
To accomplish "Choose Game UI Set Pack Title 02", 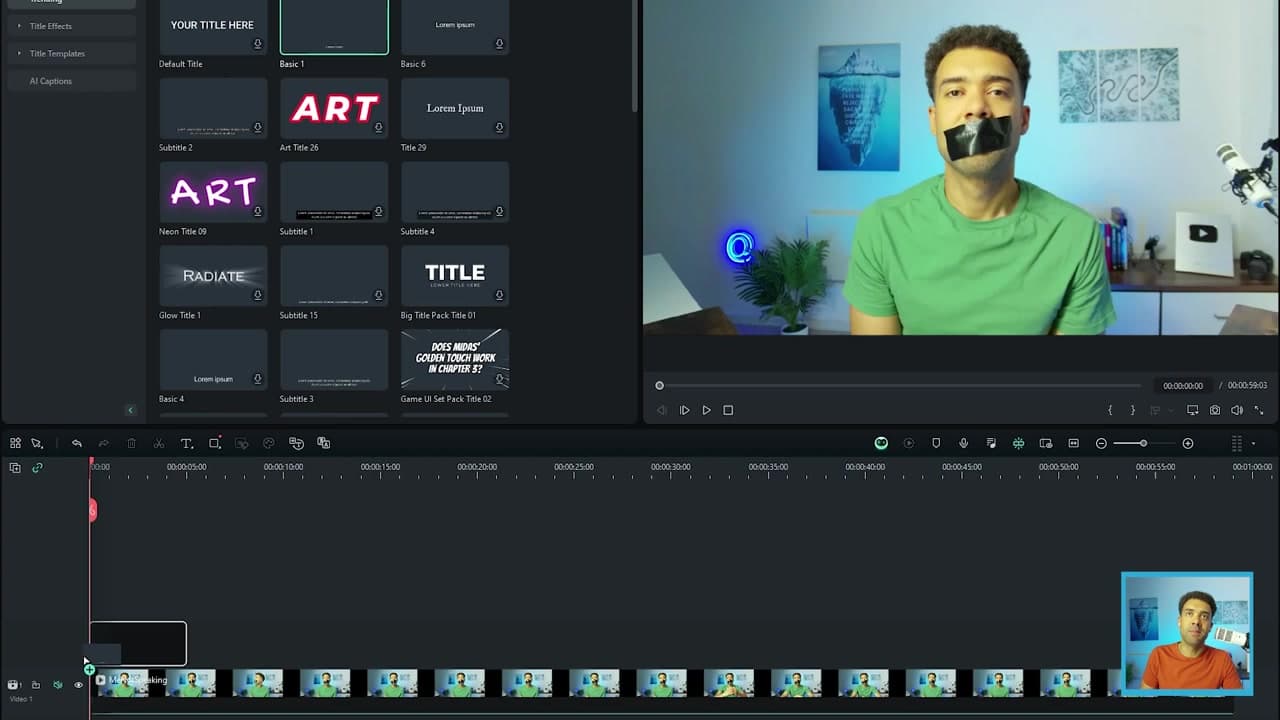I will [x=455, y=359].
